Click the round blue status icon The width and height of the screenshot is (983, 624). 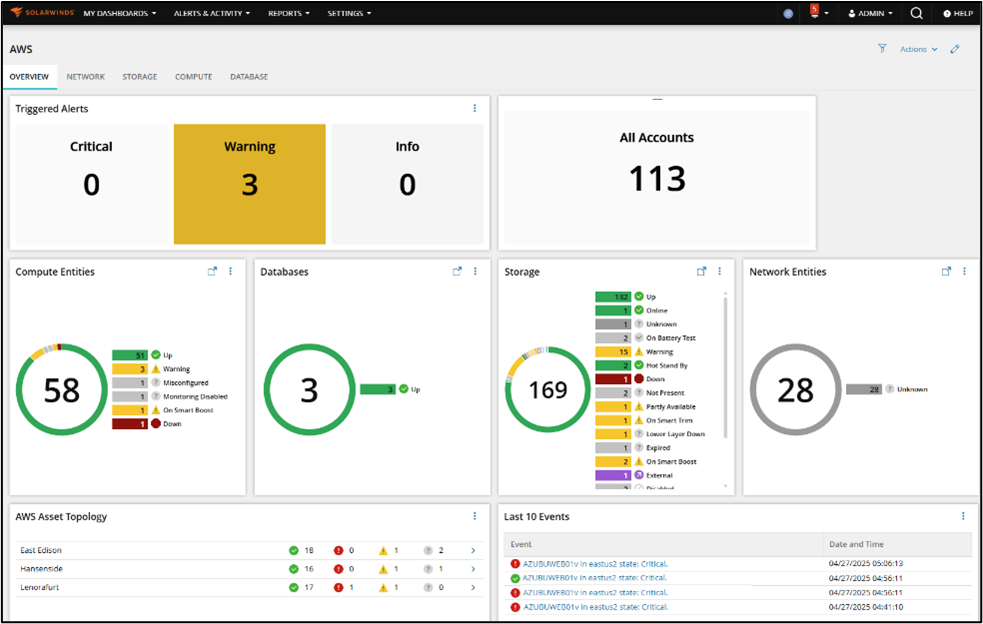[x=788, y=13]
